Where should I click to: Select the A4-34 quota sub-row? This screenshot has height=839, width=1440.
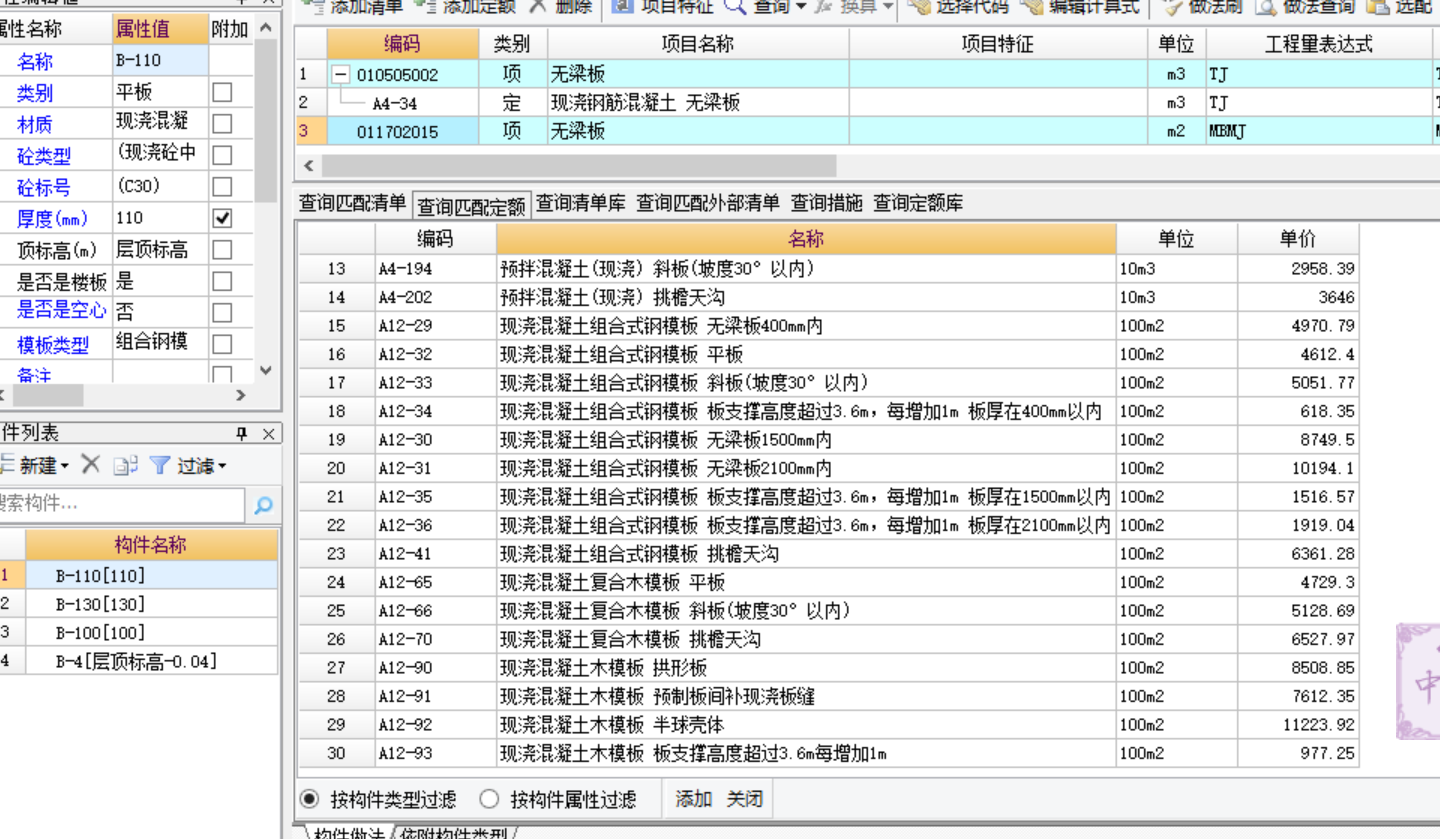pos(865,102)
